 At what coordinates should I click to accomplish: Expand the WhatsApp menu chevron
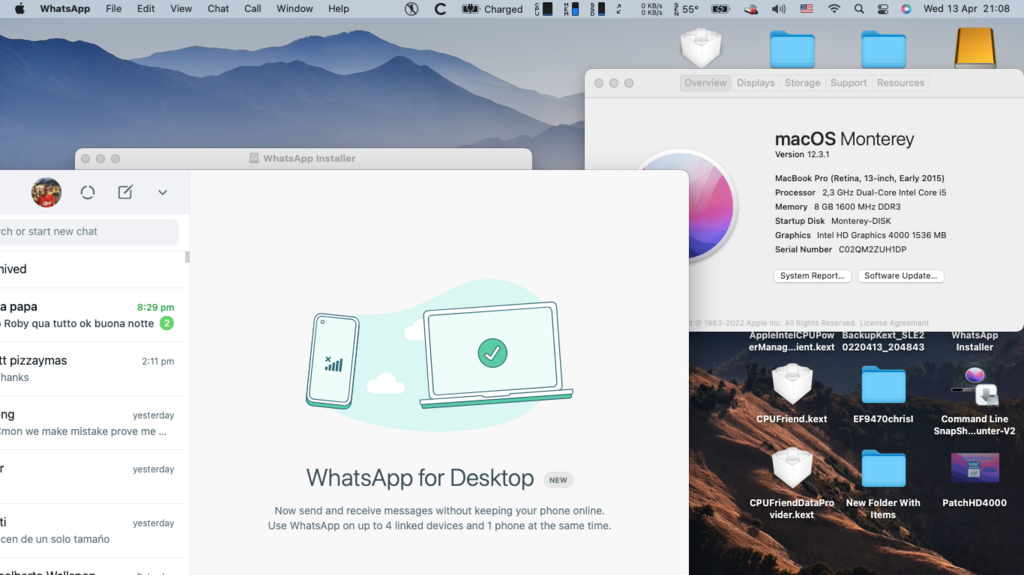pos(163,192)
